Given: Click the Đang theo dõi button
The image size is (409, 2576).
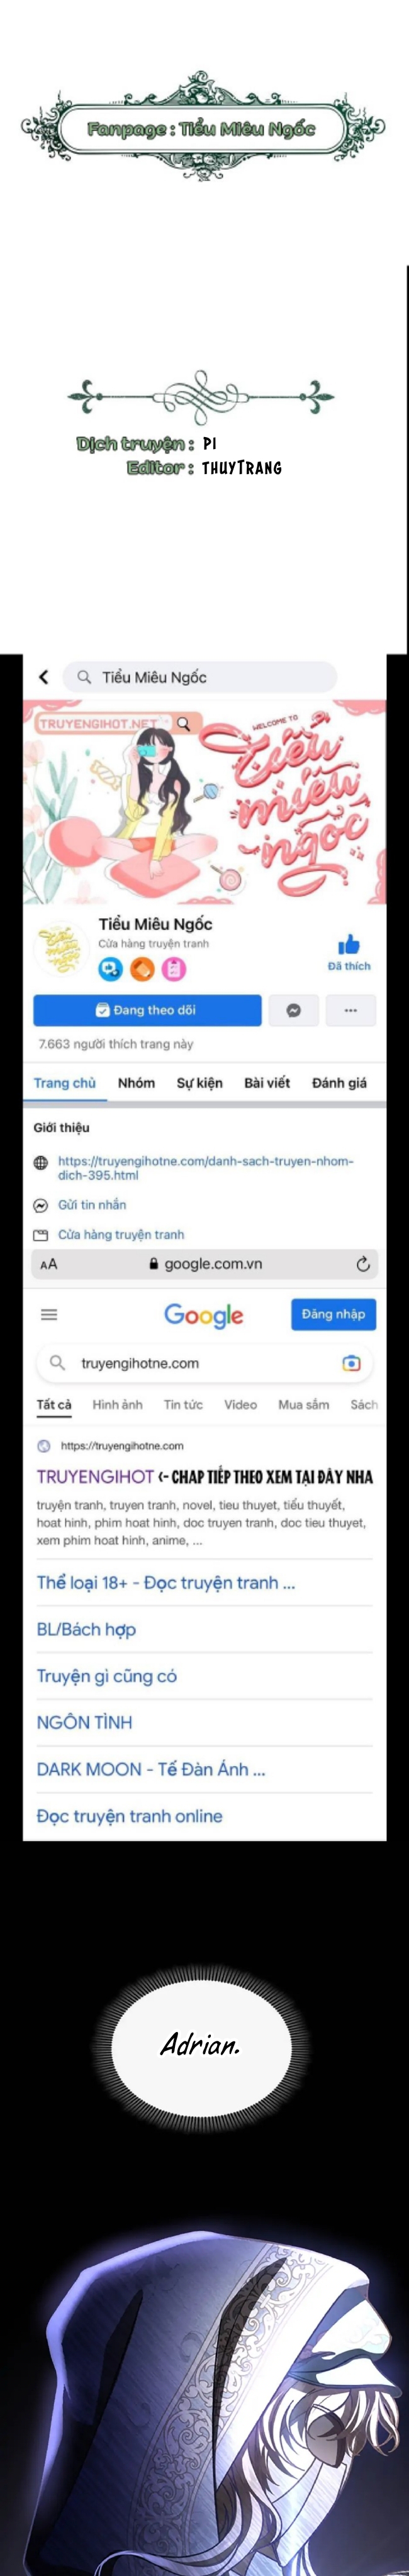Looking at the screenshot, I should pyautogui.click(x=147, y=1010).
